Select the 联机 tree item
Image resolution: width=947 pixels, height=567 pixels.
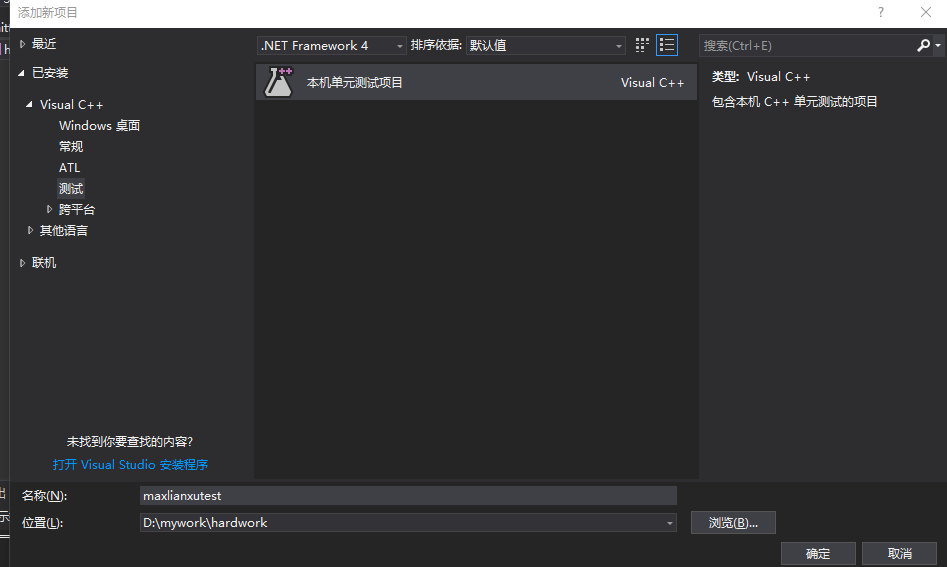(43, 263)
